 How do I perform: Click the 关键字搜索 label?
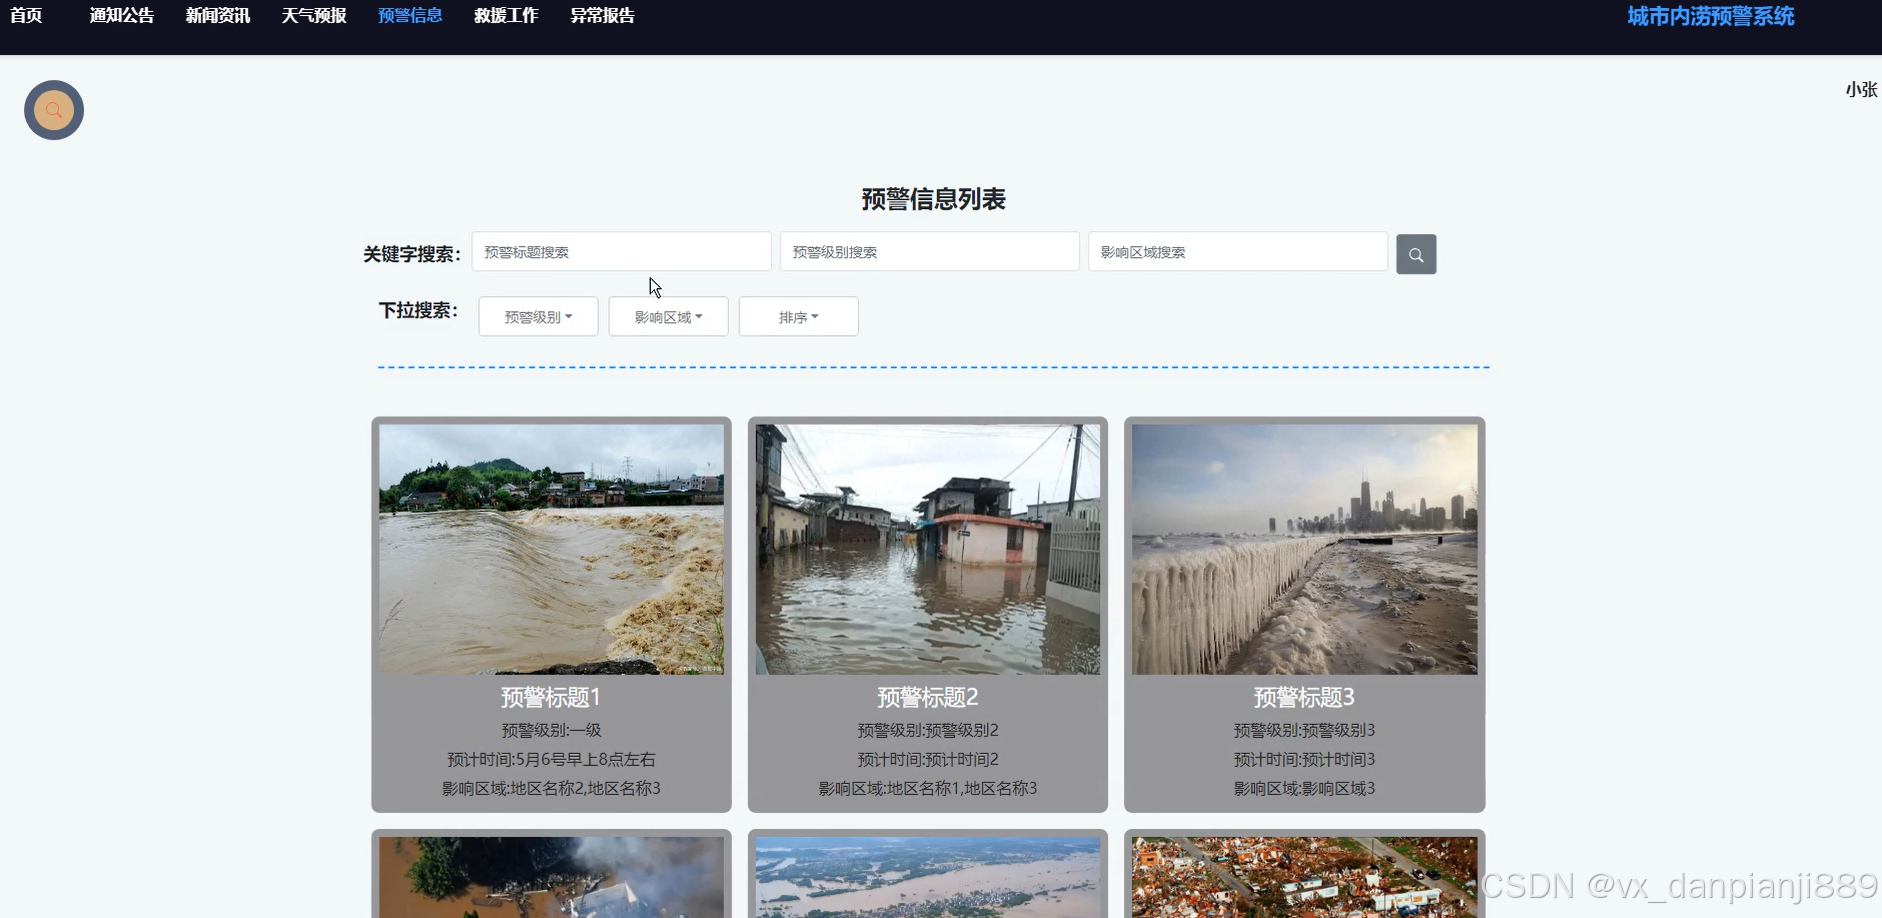coord(412,254)
